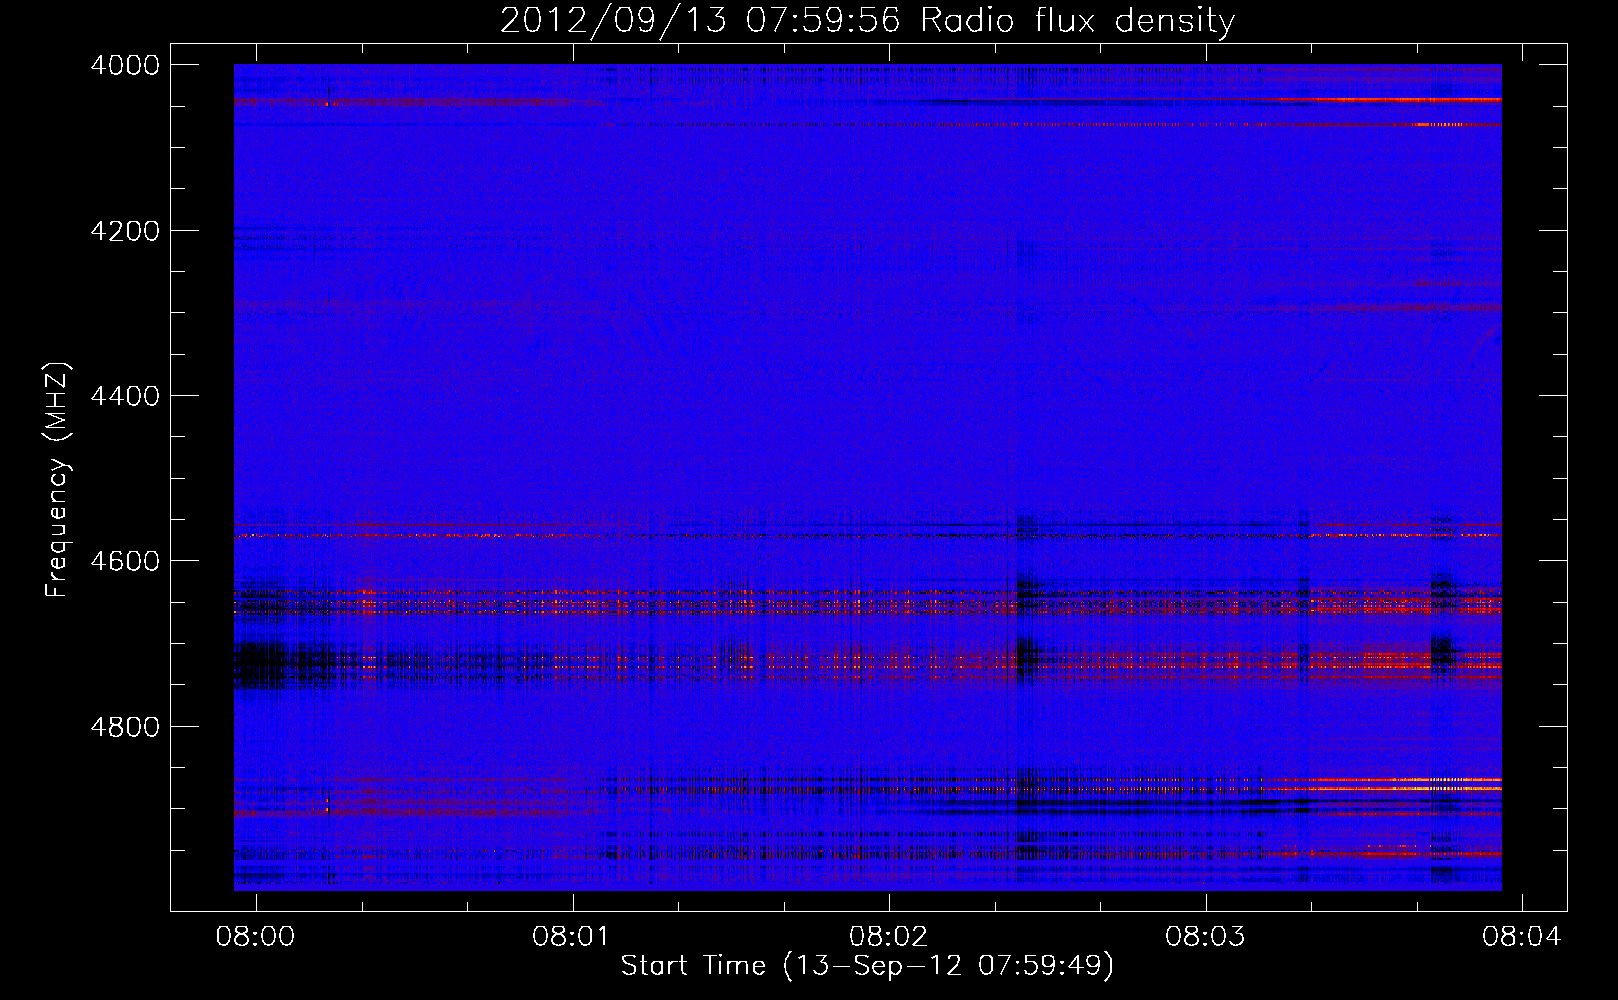The height and width of the screenshot is (1000, 1618).
Task: Click the plot title '2012/09/13 07:59:56 Radio flux density'
Action: [x=867, y=20]
